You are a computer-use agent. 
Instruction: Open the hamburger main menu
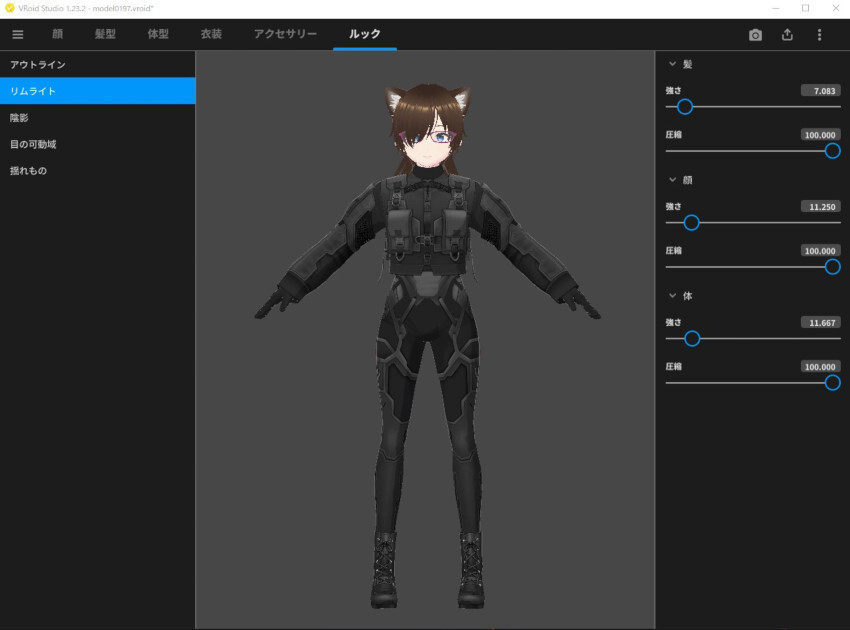[x=17, y=34]
